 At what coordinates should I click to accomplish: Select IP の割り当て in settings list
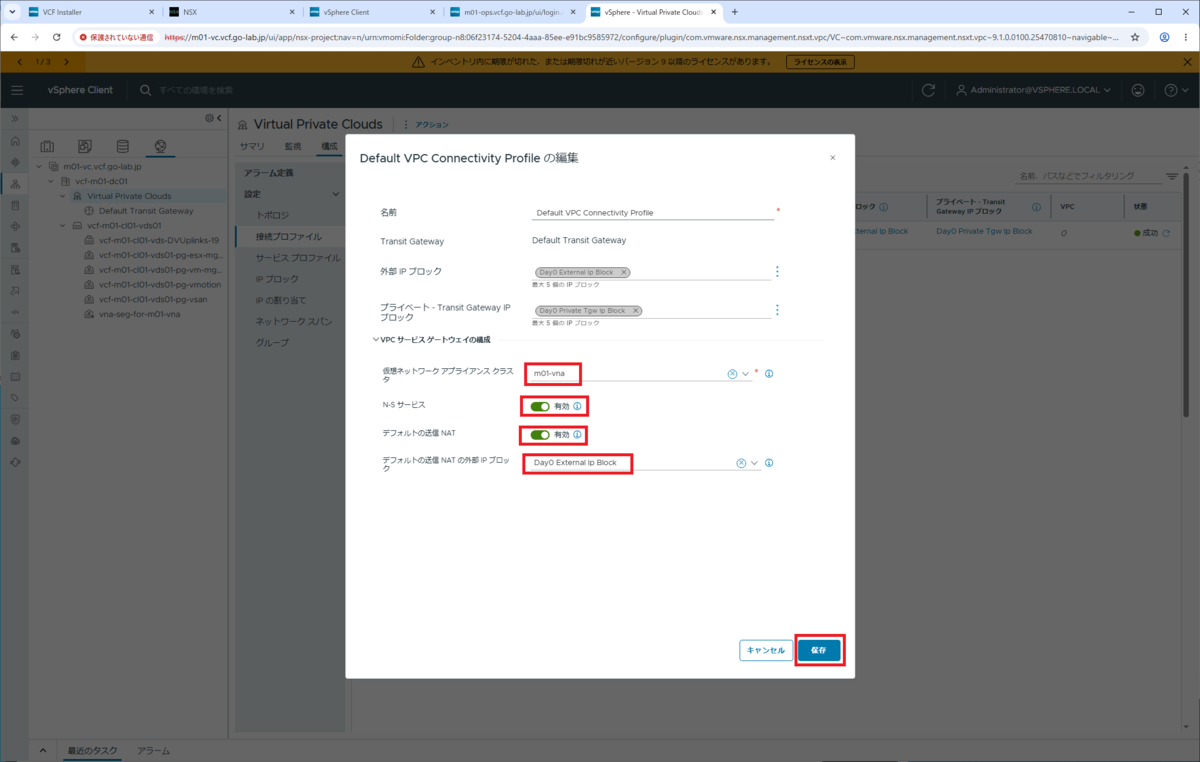[x=281, y=300]
